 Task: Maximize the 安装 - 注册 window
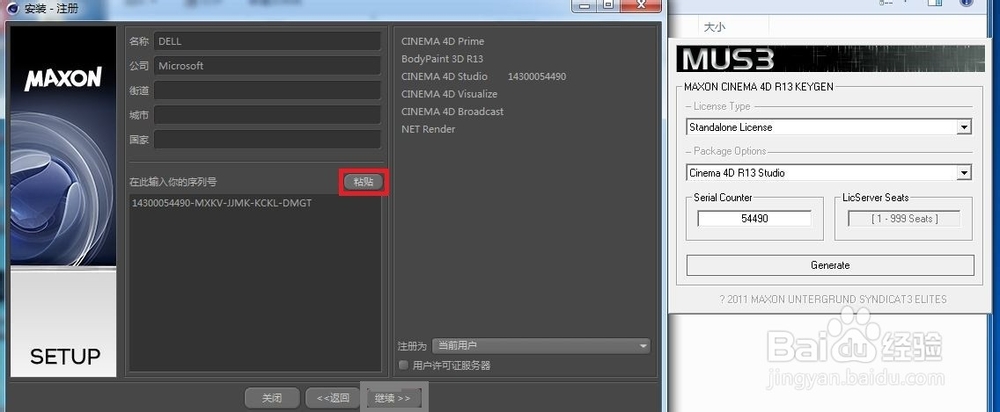(608, 5)
